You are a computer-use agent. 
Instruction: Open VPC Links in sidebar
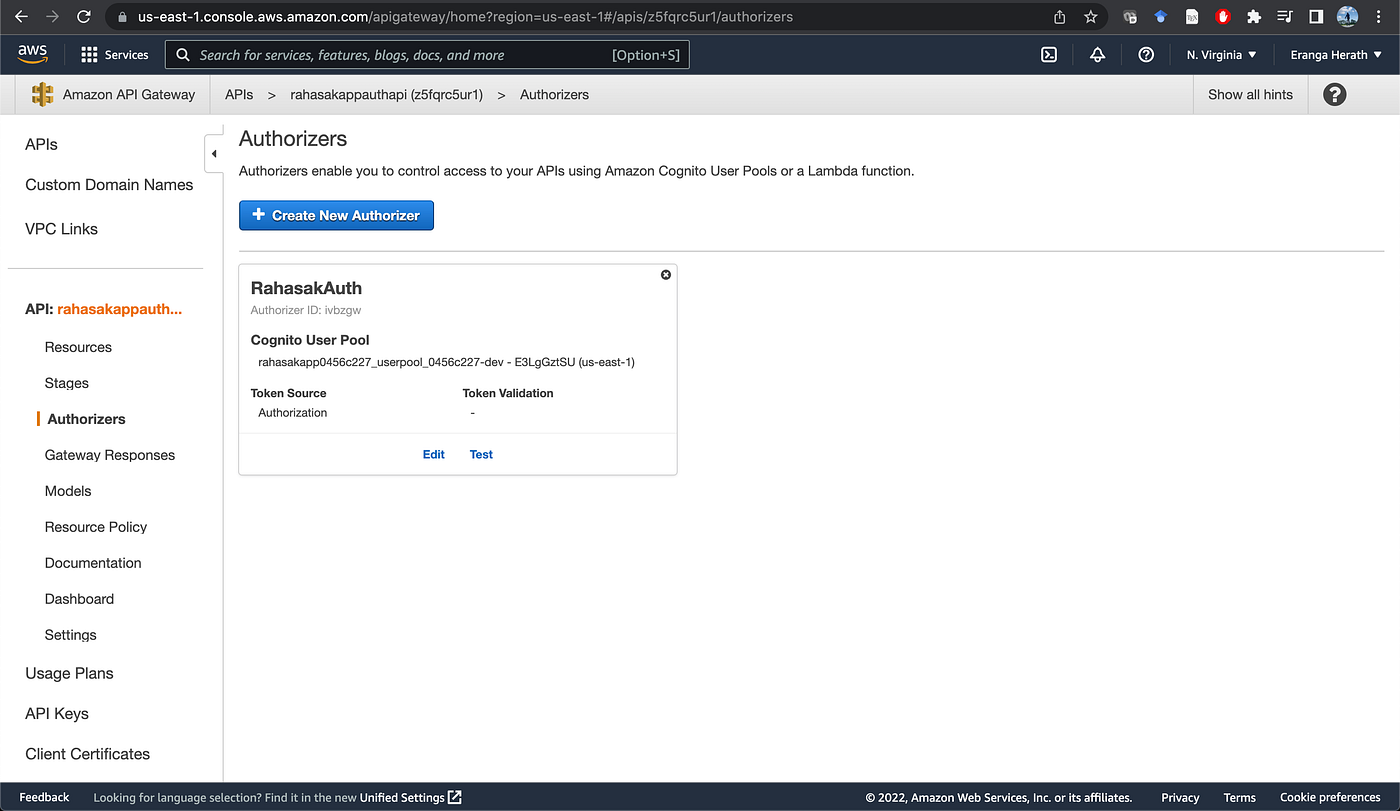(x=61, y=229)
